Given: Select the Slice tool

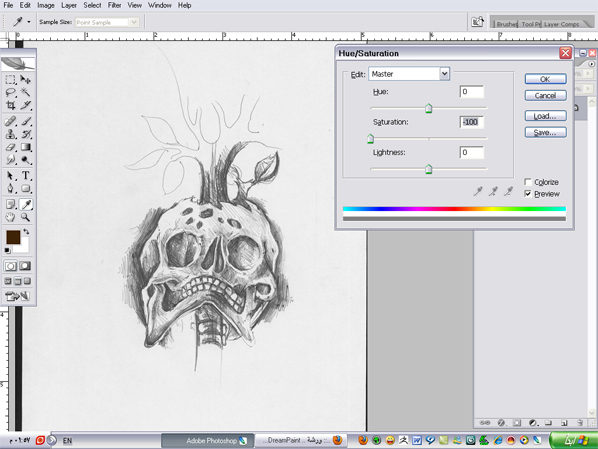Looking at the screenshot, I should (x=25, y=105).
